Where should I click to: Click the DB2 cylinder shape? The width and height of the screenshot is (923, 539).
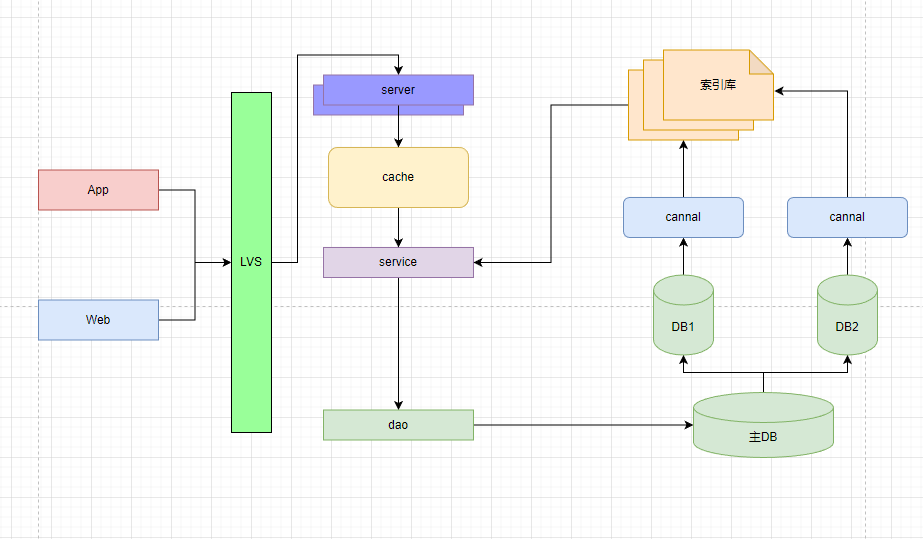tap(847, 318)
